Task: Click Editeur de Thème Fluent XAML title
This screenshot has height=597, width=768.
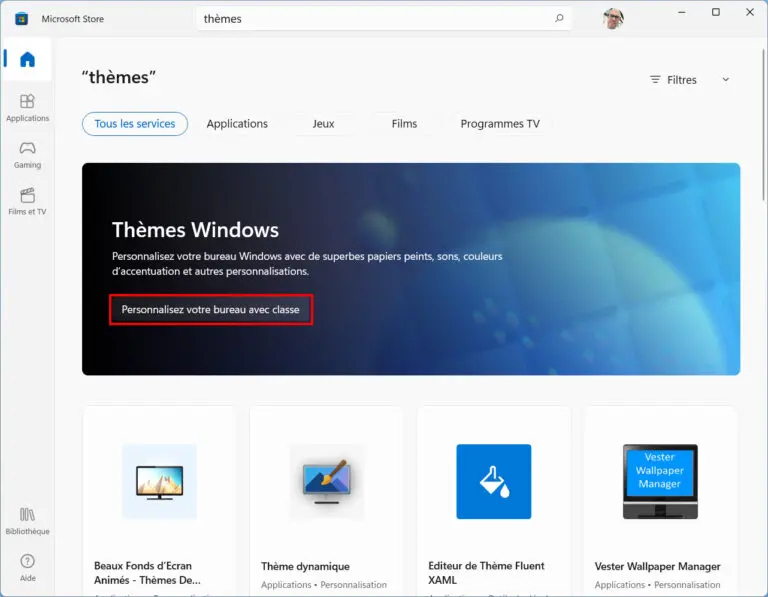Action: pyautogui.click(x=486, y=573)
